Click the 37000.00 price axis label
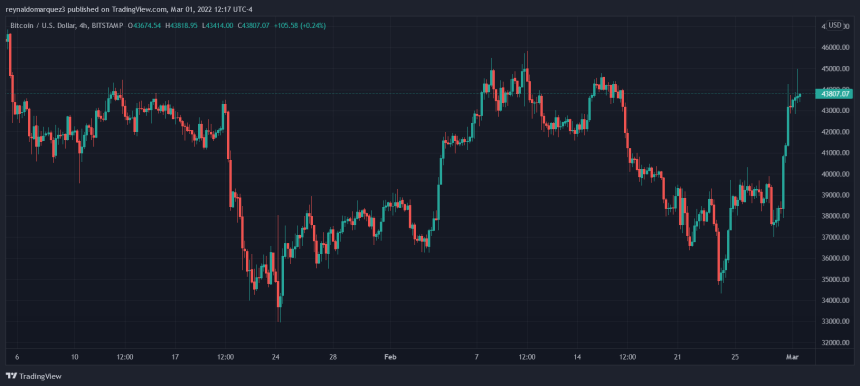This screenshot has height=386, width=860. (x=836, y=237)
